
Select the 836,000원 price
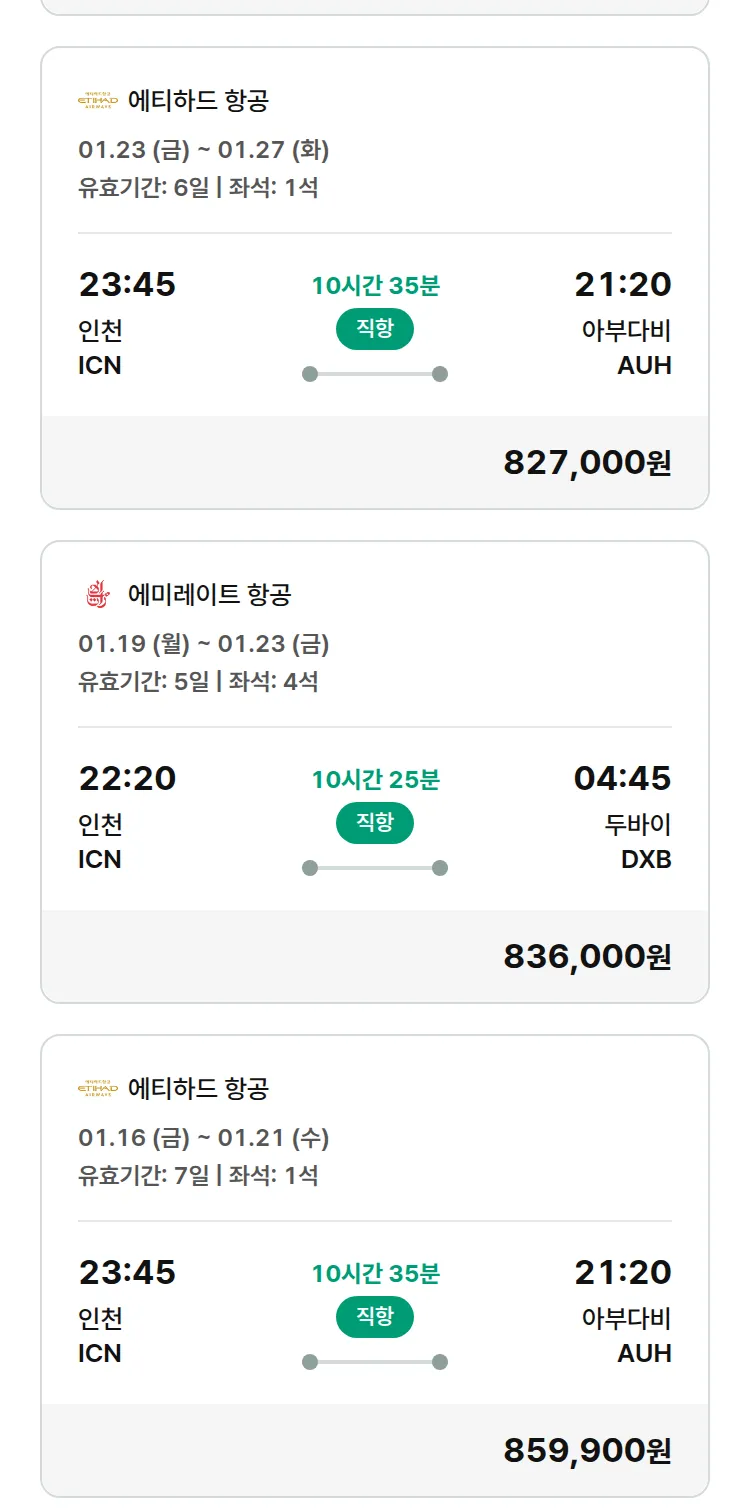pyautogui.click(x=587, y=957)
